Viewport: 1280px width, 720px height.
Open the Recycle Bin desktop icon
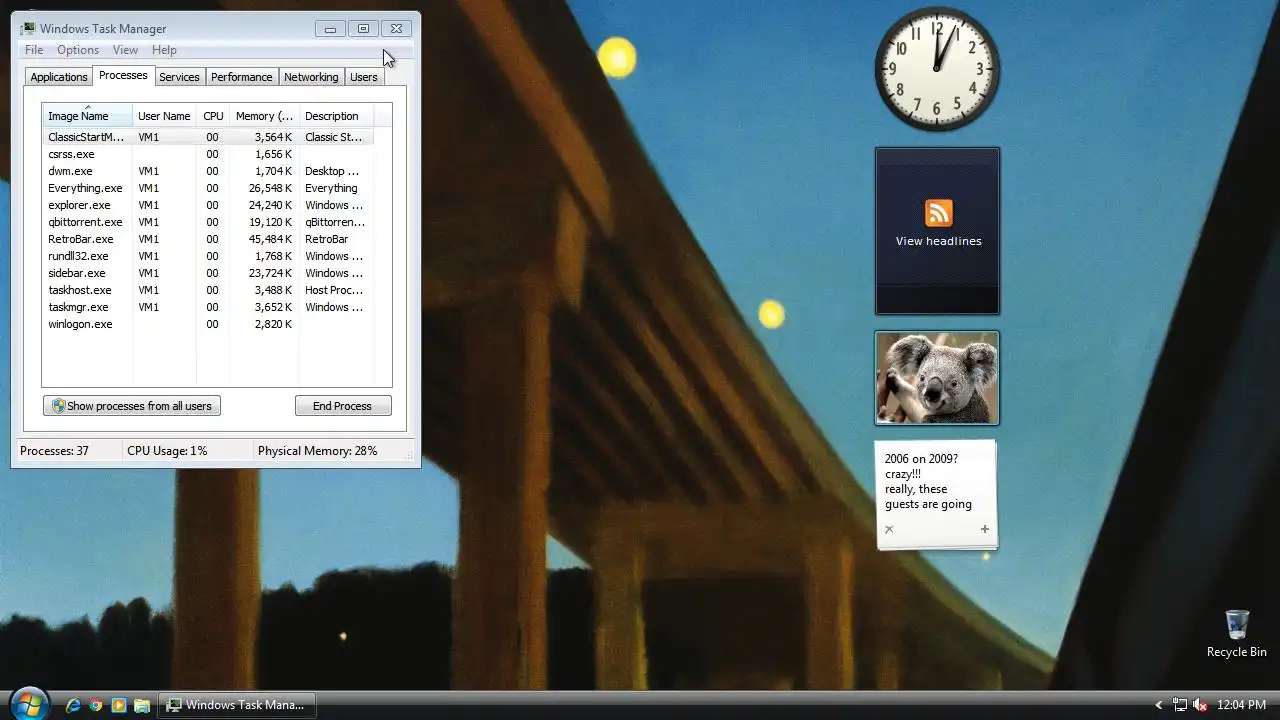click(1236, 634)
